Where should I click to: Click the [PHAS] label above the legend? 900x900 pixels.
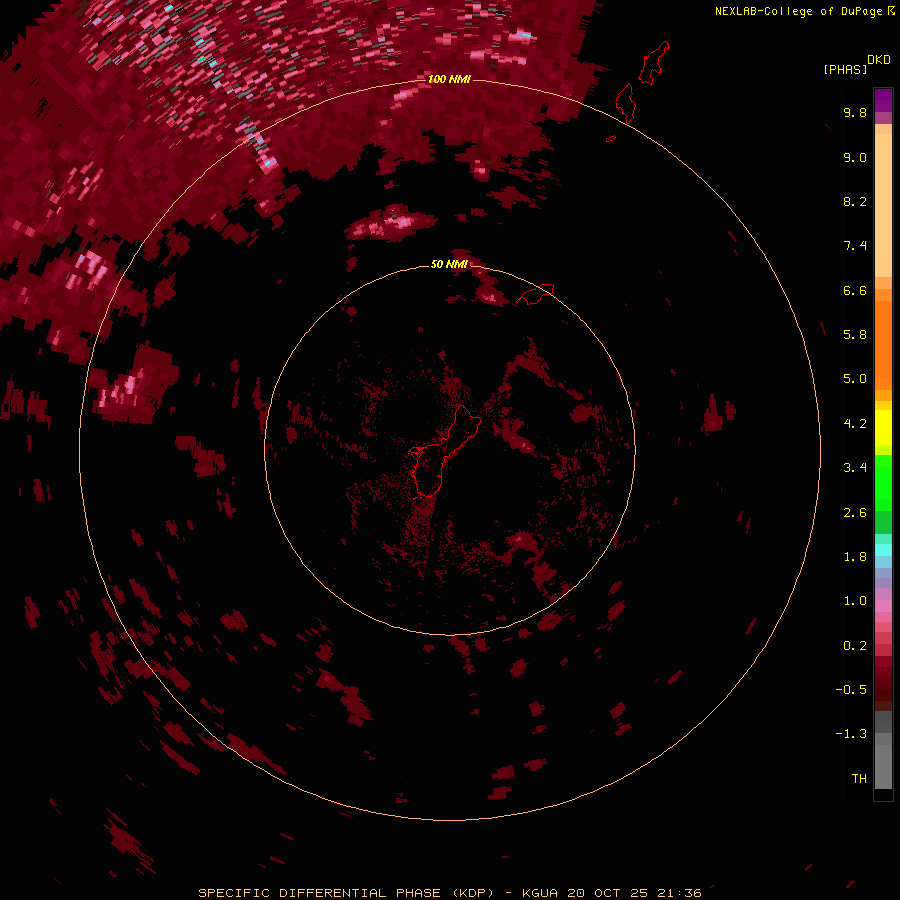(x=845, y=69)
